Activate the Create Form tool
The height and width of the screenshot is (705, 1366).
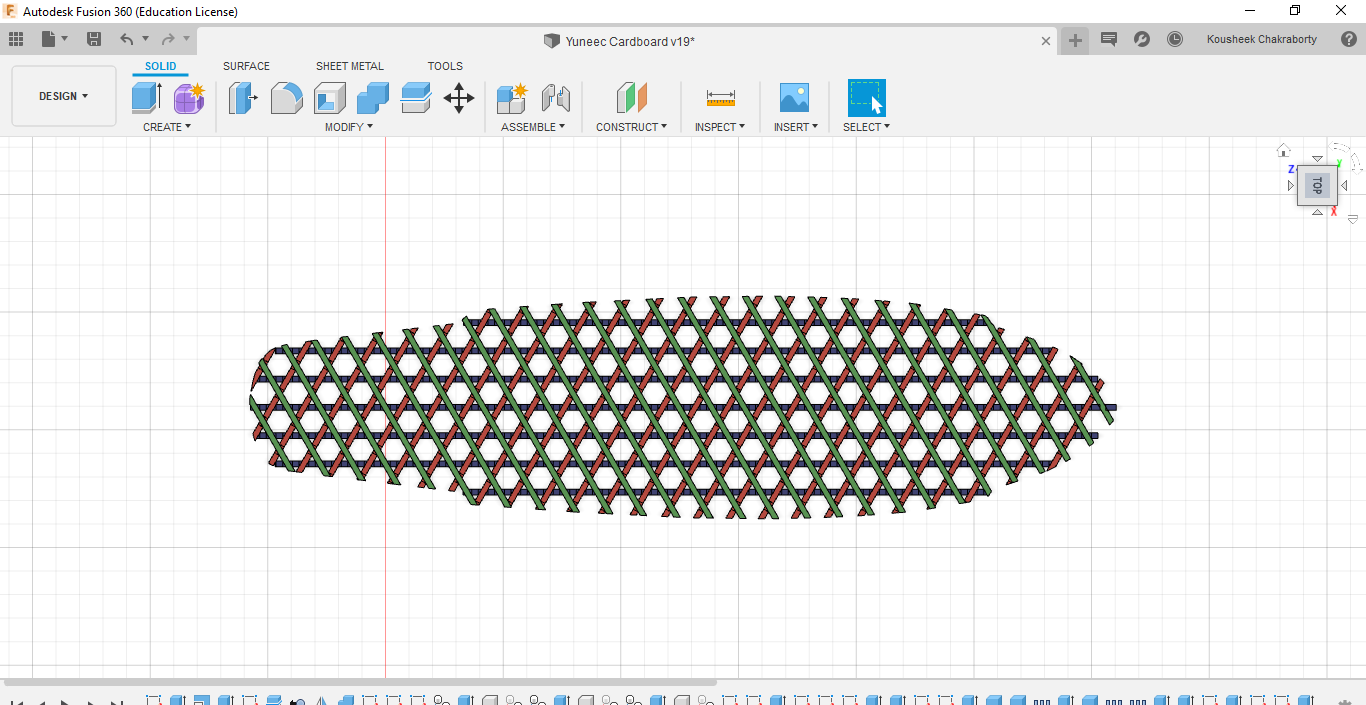pos(188,97)
